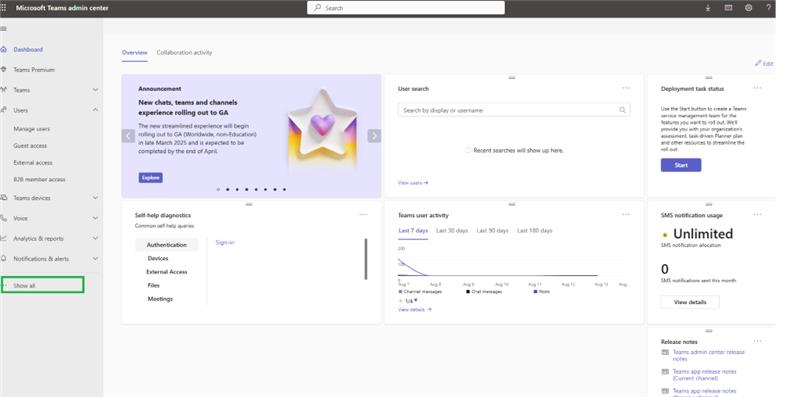Click the Start deployment button
This screenshot has width=800, height=397.
(681, 165)
